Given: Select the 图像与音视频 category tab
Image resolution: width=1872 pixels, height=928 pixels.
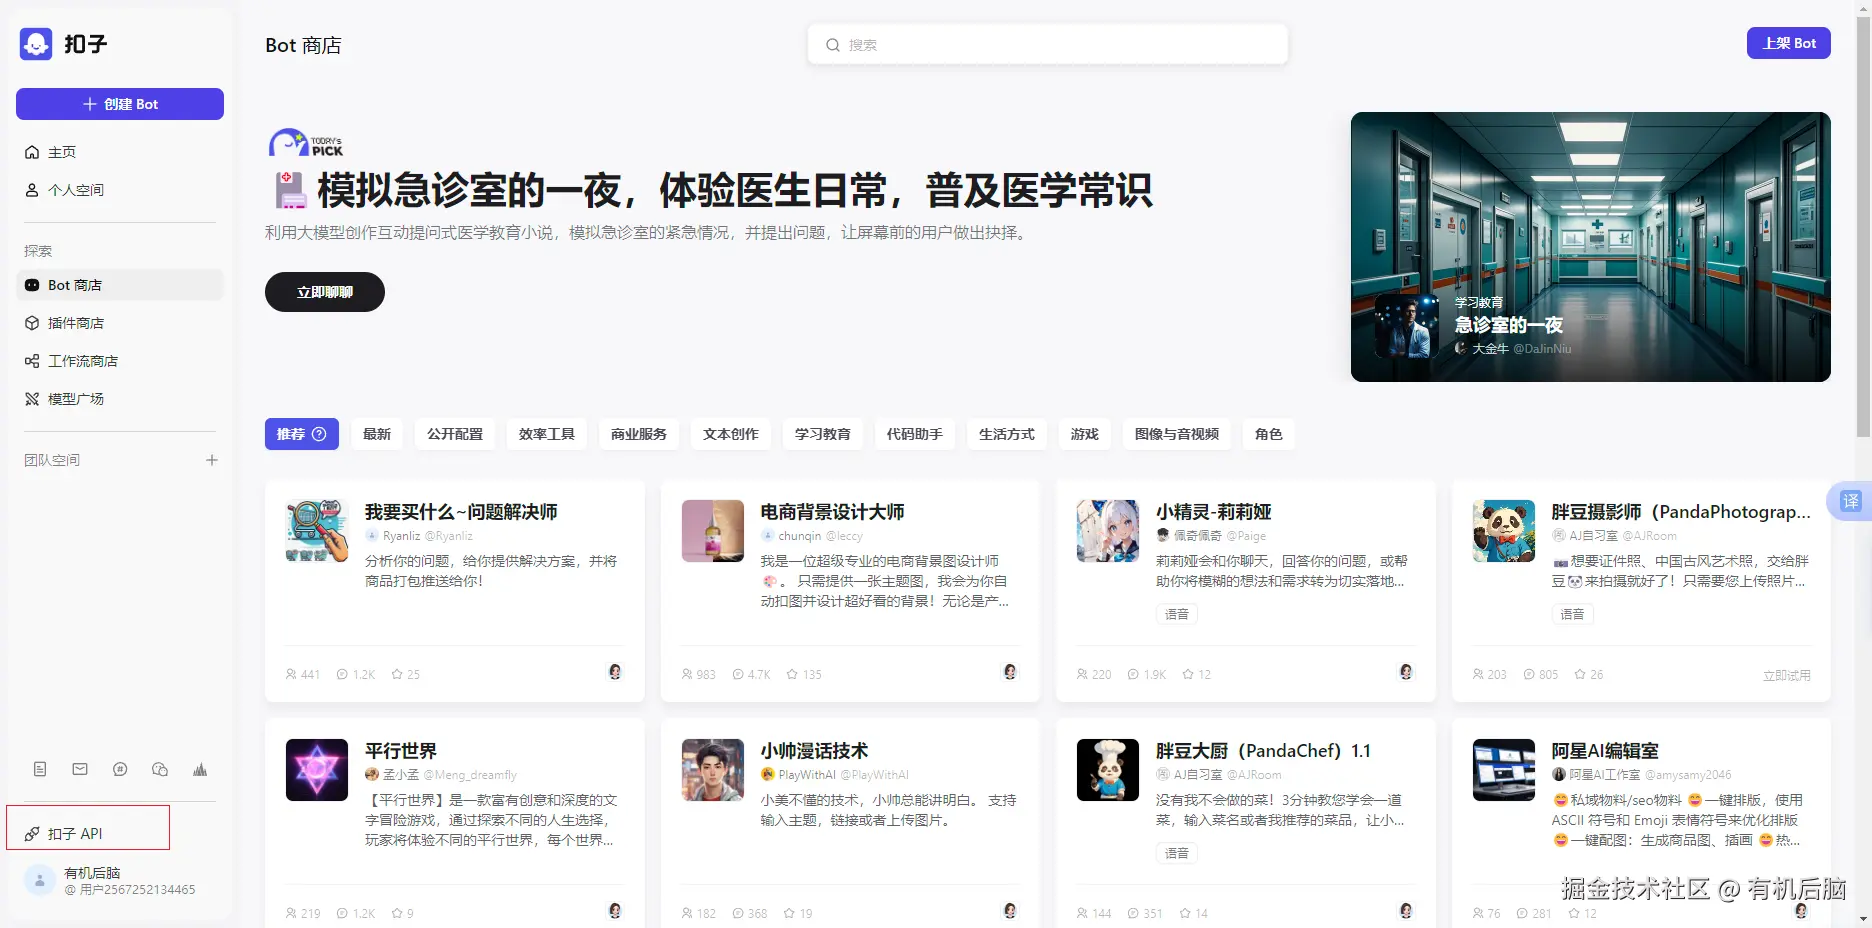Looking at the screenshot, I should coord(1177,434).
